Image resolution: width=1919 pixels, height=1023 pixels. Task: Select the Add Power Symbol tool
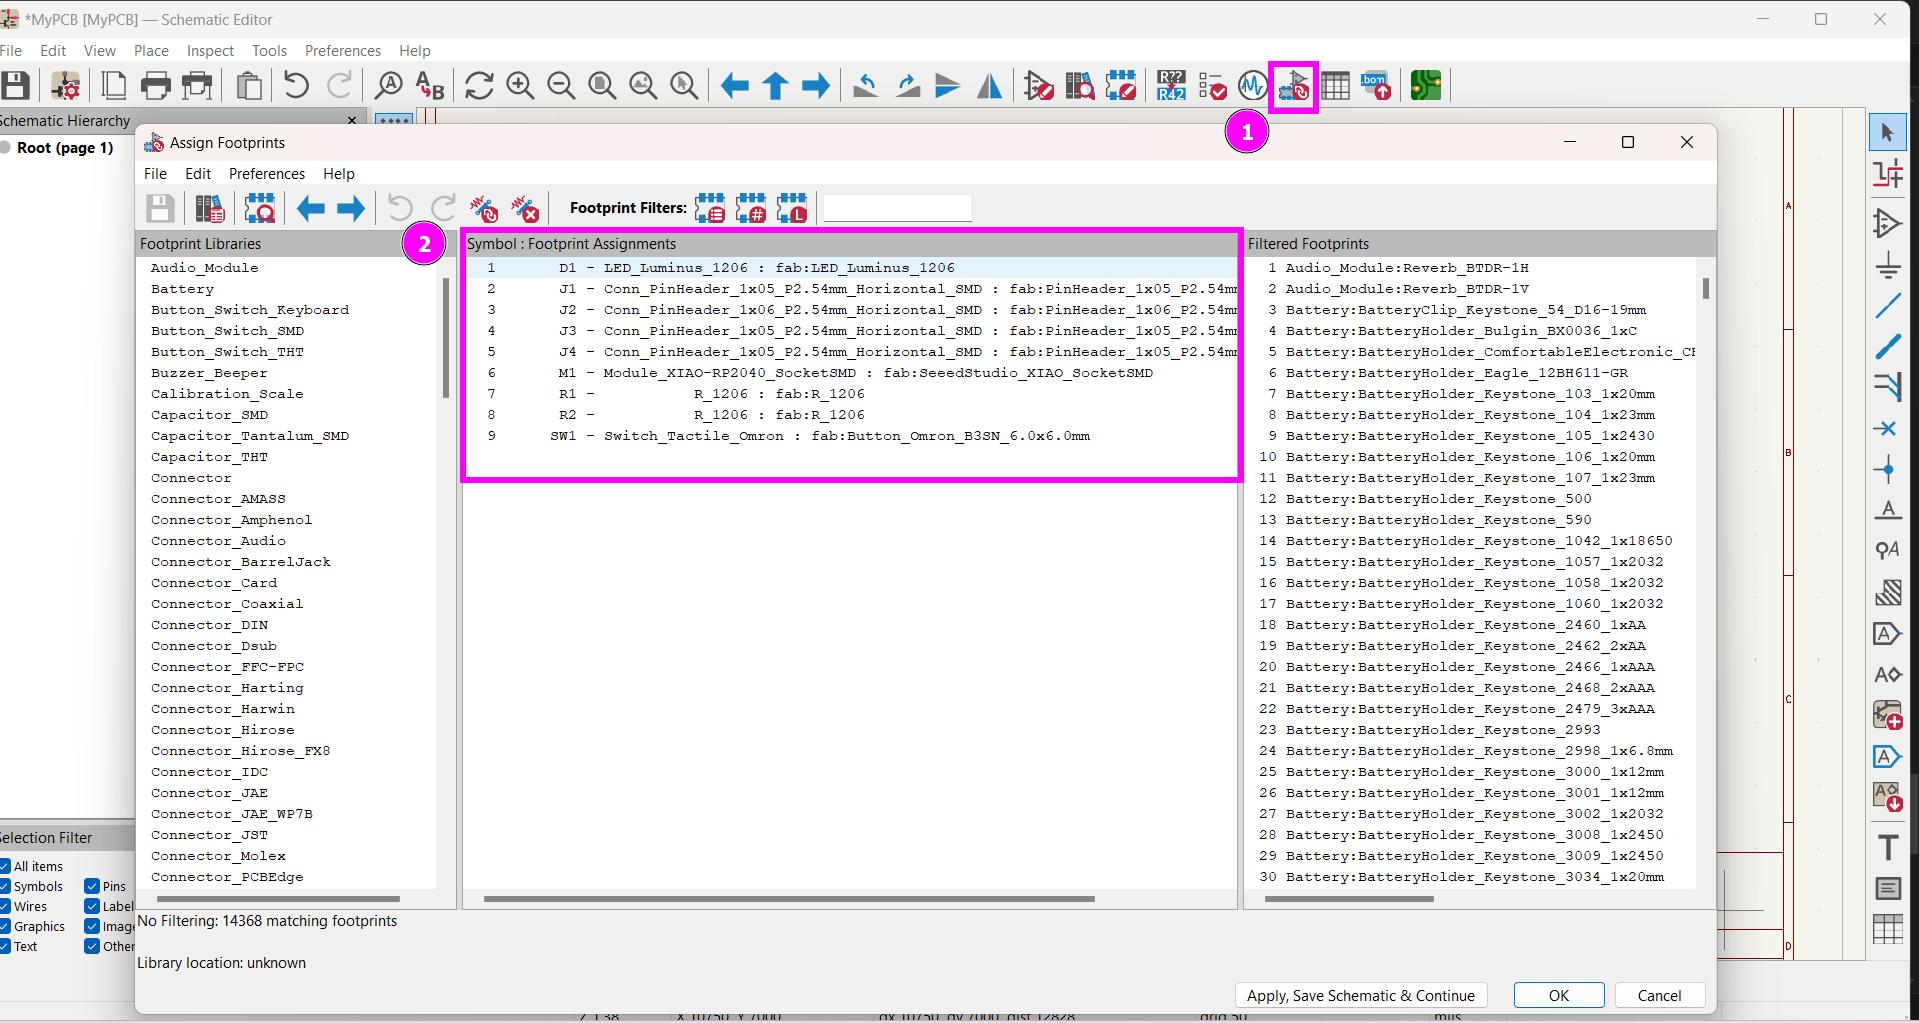[x=1888, y=264]
